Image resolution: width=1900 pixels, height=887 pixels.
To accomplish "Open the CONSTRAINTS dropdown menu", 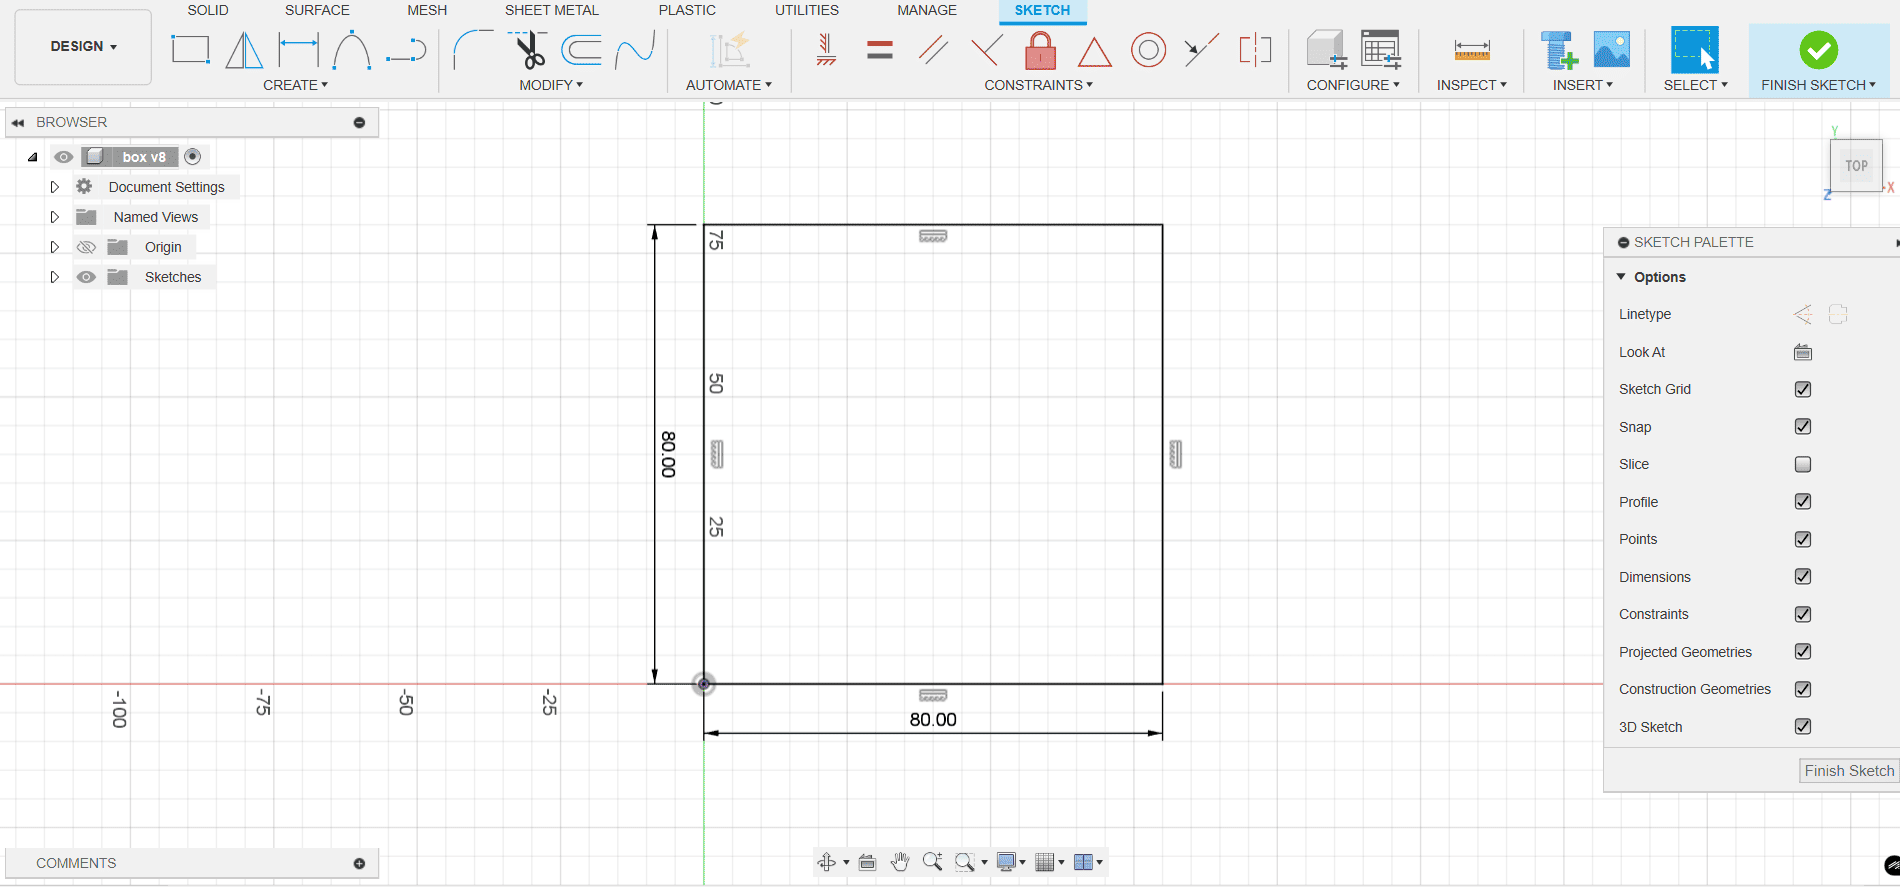I will [x=1038, y=85].
